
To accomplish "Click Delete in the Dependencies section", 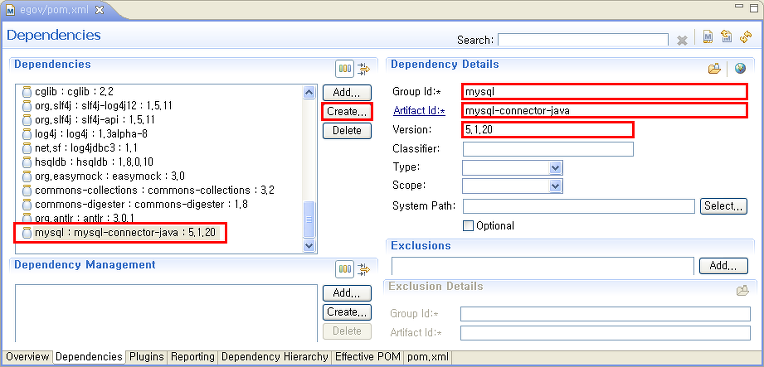I will point(347,131).
